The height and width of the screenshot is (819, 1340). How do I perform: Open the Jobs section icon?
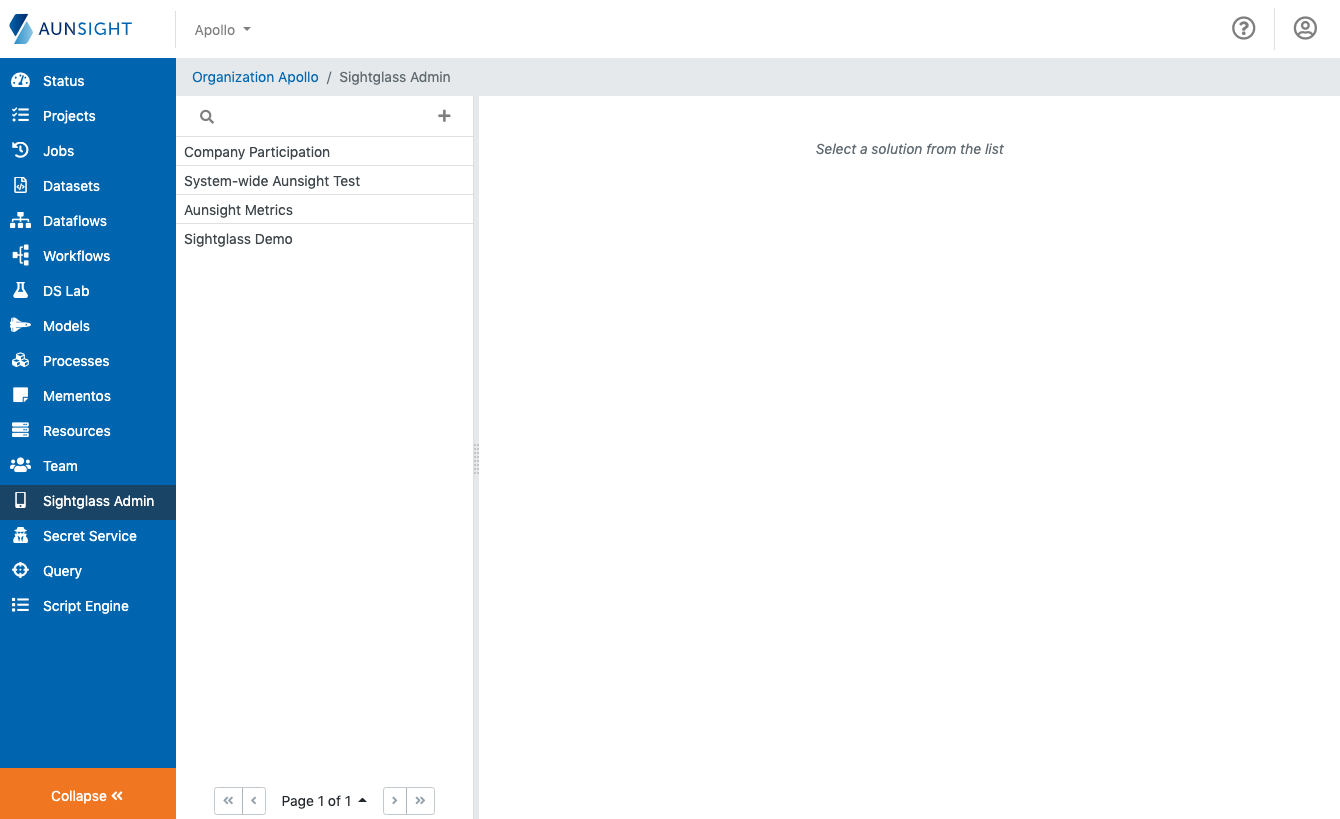(x=21, y=150)
